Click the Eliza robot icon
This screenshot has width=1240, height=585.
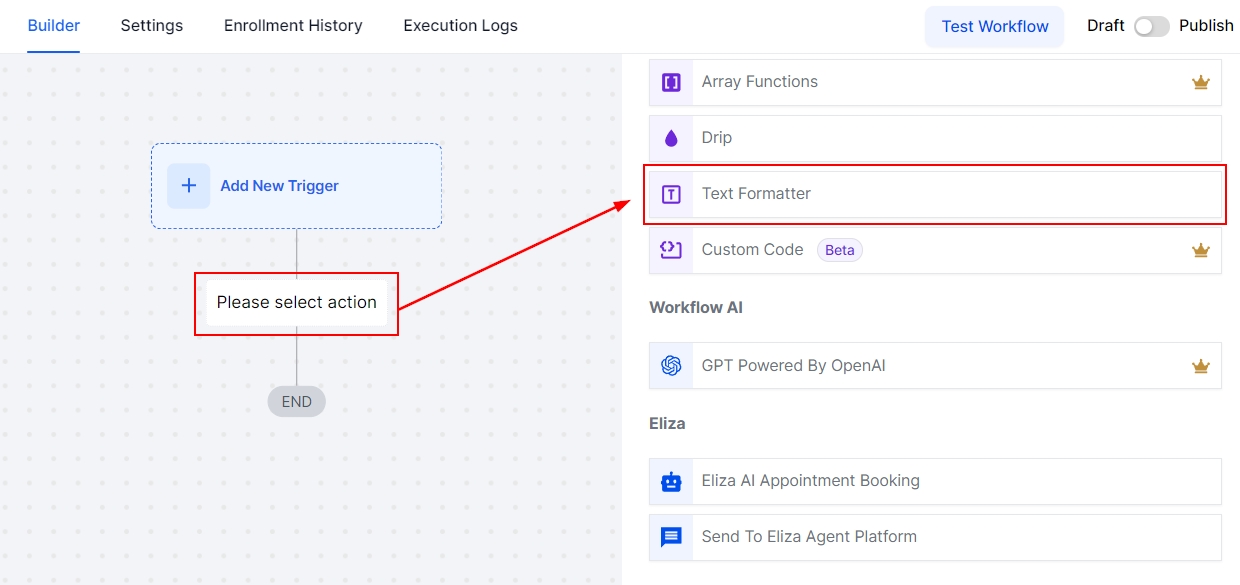point(671,481)
